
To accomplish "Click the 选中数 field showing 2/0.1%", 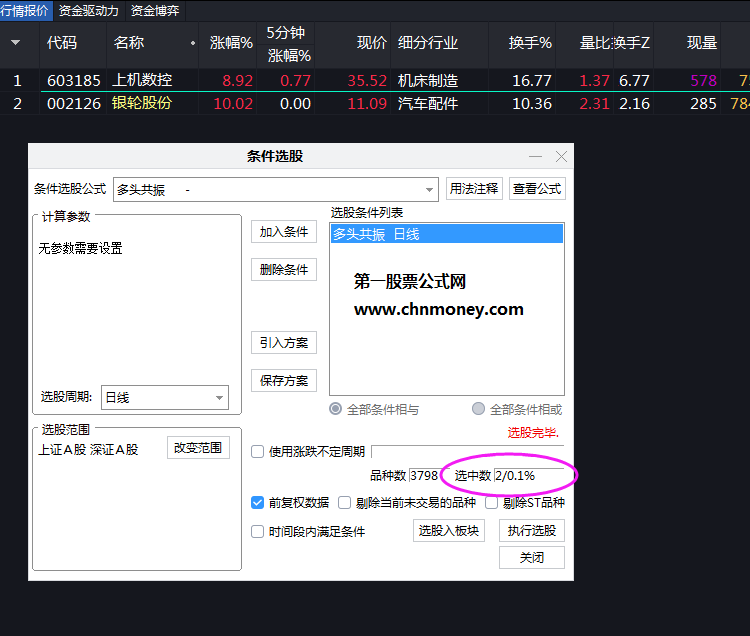I will click(x=529, y=476).
